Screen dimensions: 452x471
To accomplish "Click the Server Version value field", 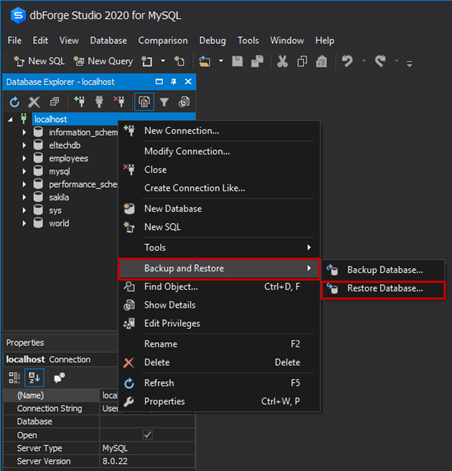I will [147, 461].
